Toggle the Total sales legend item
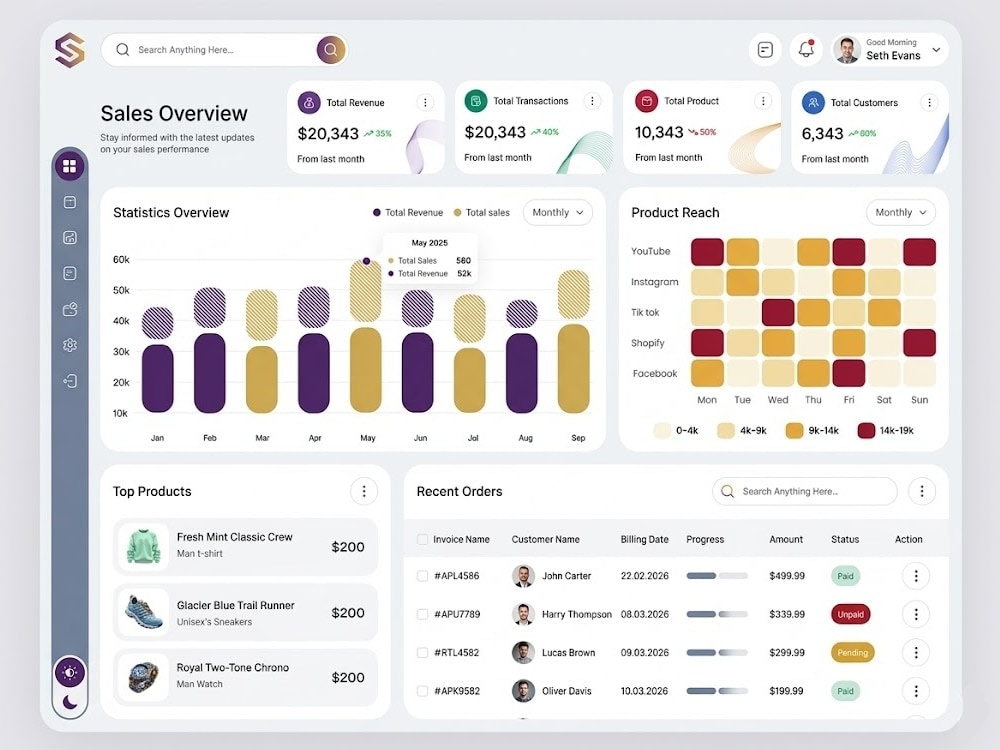The image size is (1000, 750). tap(482, 212)
